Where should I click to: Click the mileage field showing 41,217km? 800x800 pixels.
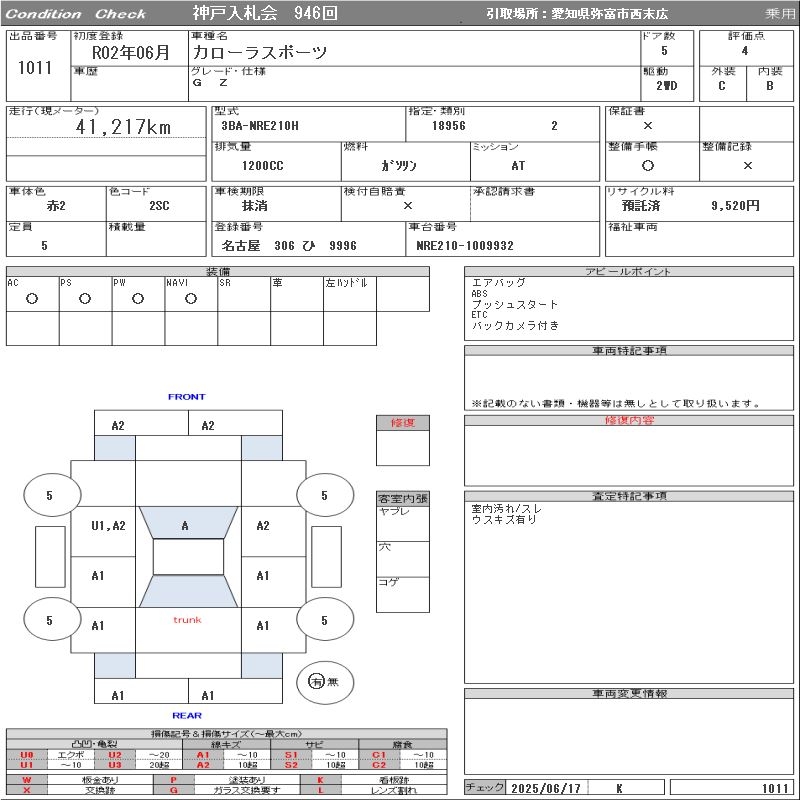pyautogui.click(x=124, y=127)
